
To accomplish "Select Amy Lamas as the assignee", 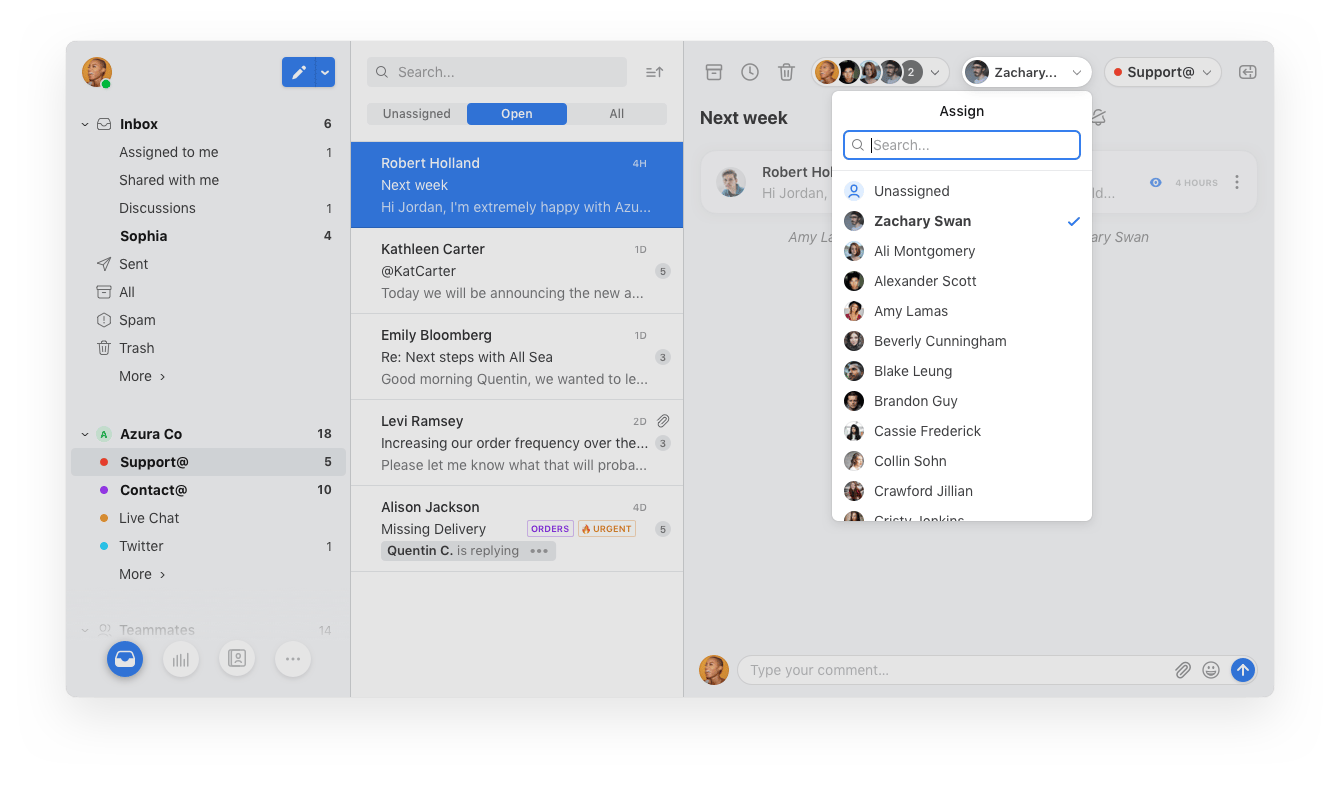I will click(x=910, y=310).
